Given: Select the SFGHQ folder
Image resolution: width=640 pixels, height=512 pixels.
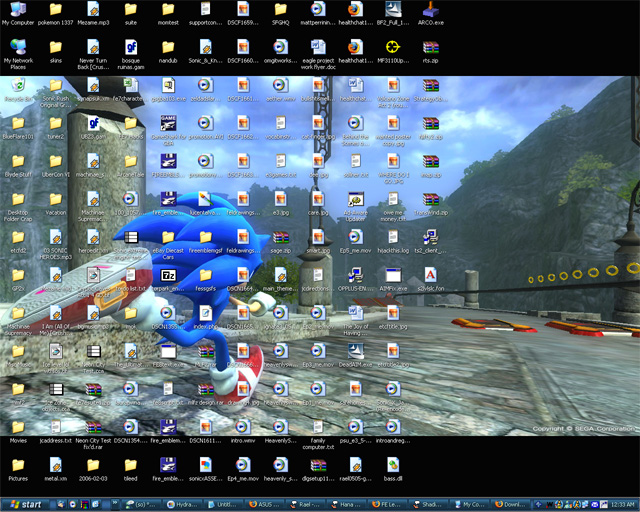Looking at the screenshot, I should pos(280,13).
